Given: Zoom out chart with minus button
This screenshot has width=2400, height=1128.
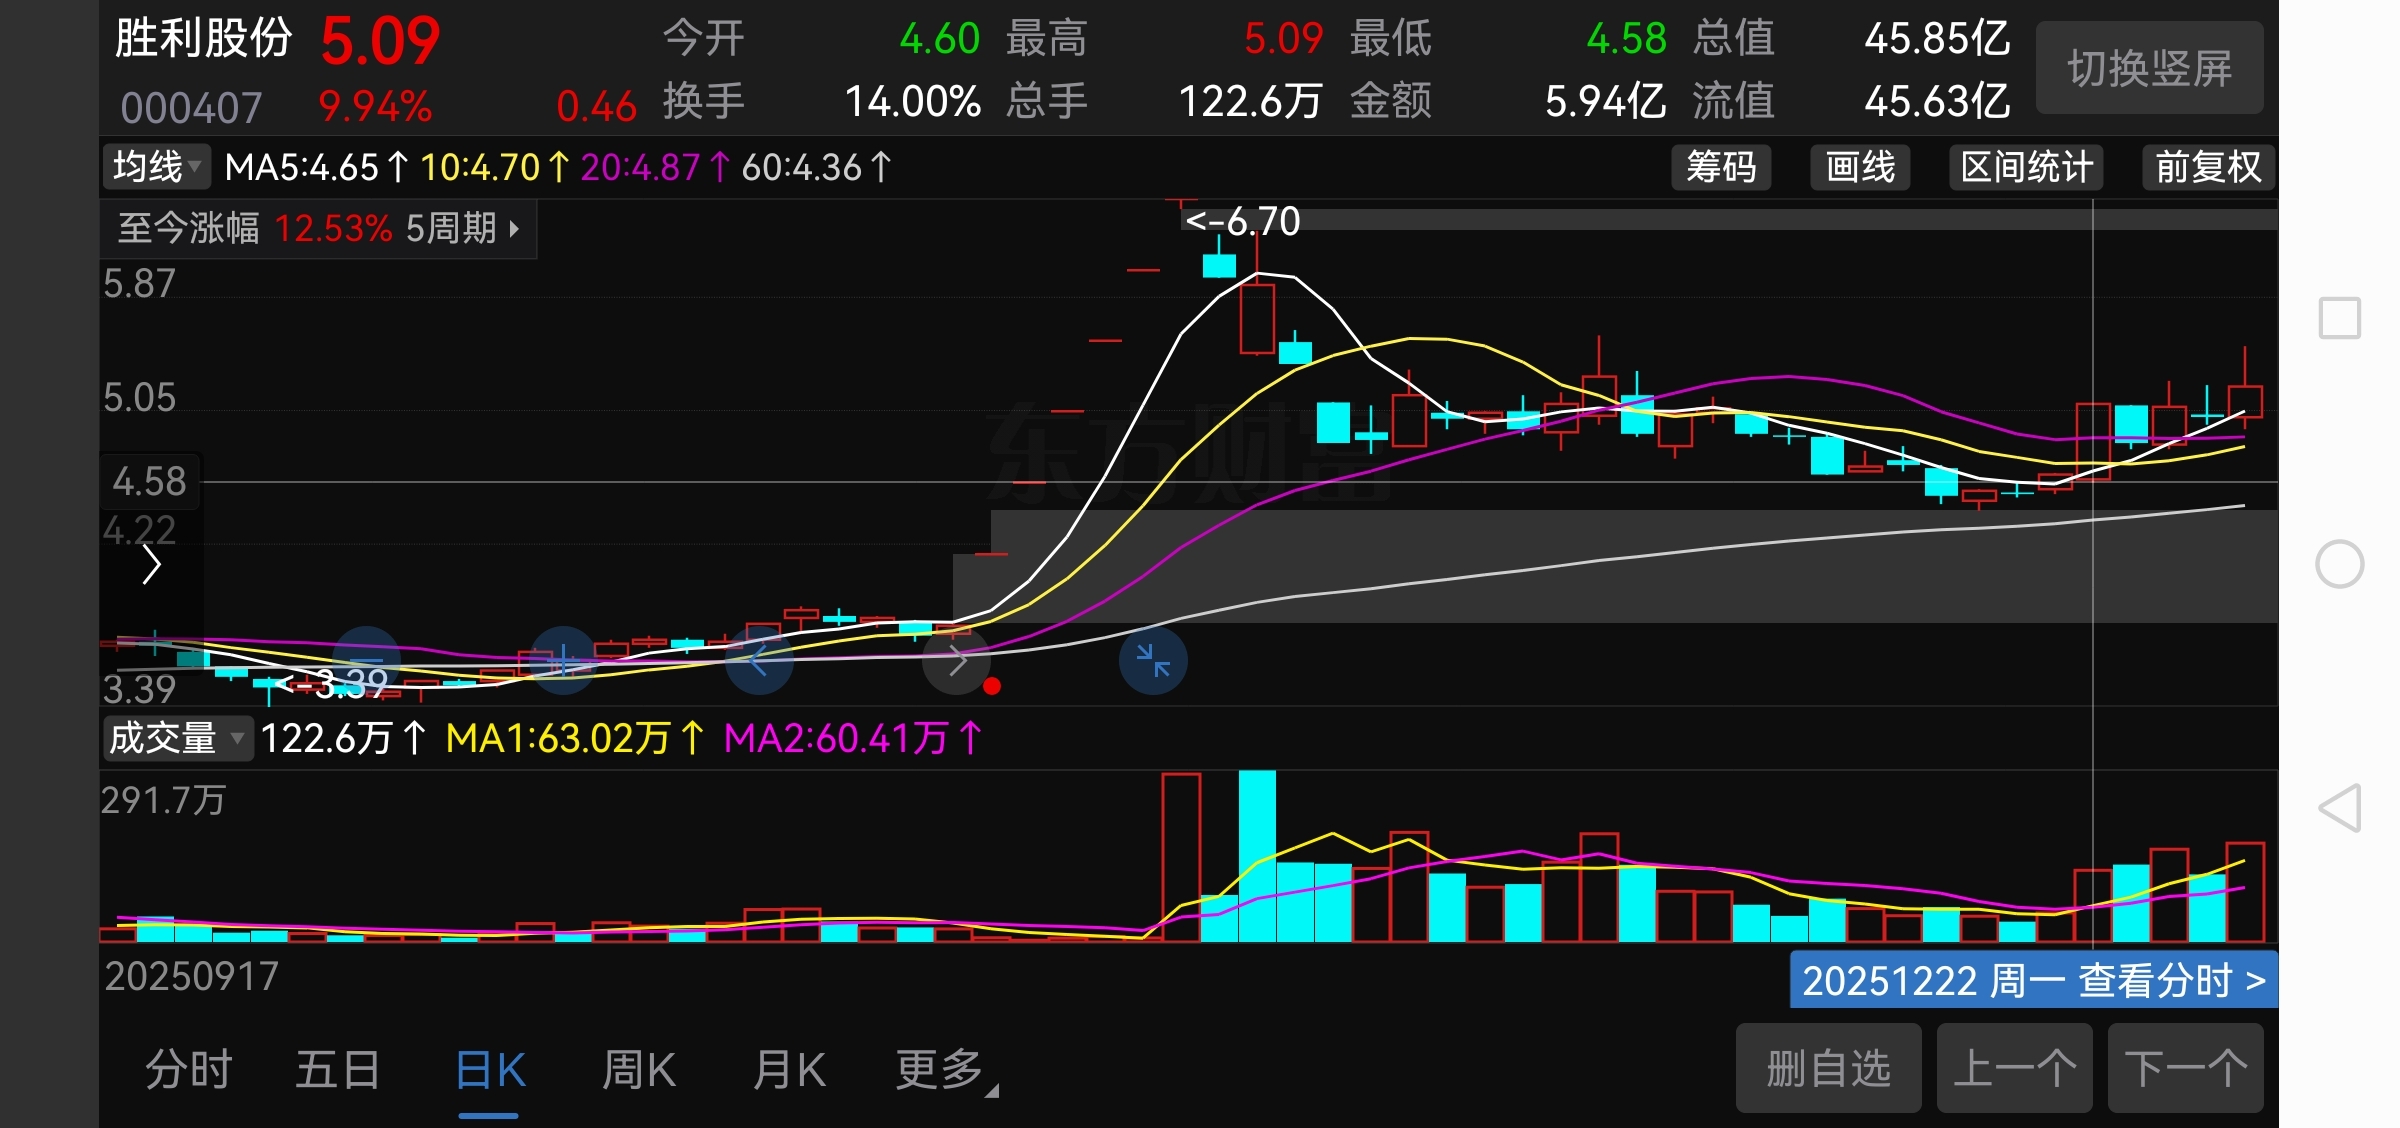Looking at the screenshot, I should 366,660.
